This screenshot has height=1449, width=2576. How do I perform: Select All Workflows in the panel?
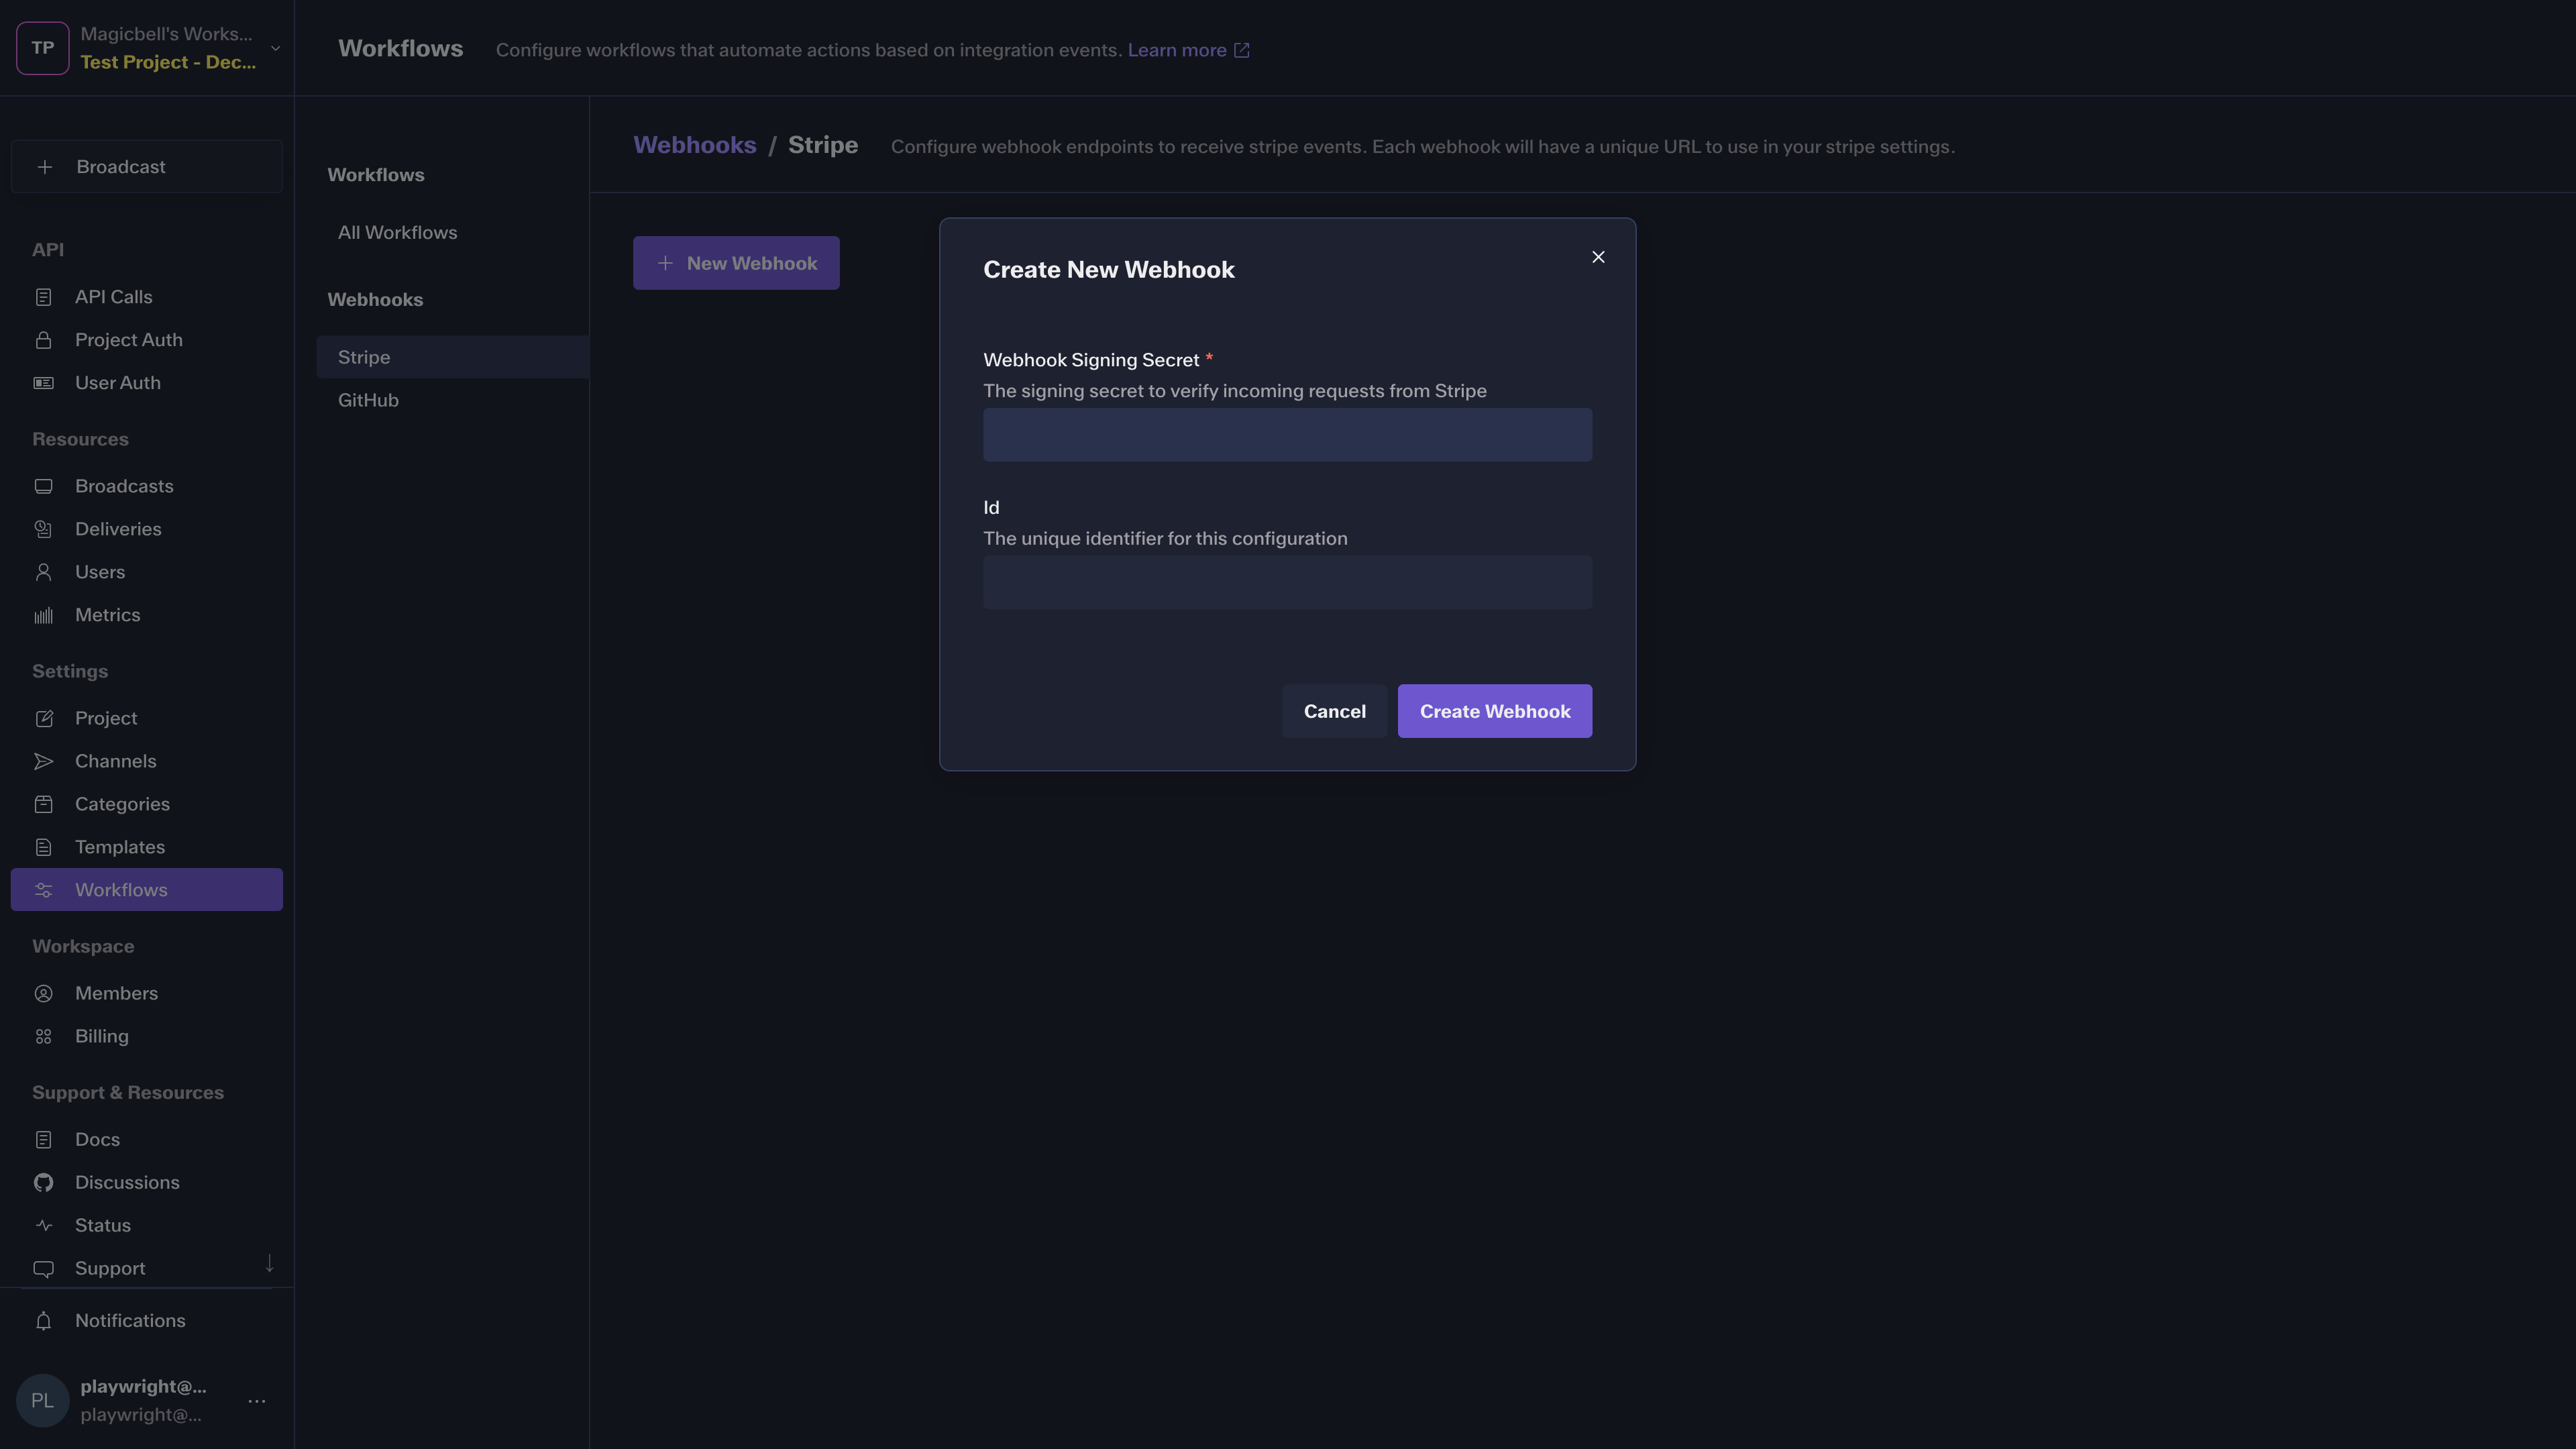(x=397, y=232)
